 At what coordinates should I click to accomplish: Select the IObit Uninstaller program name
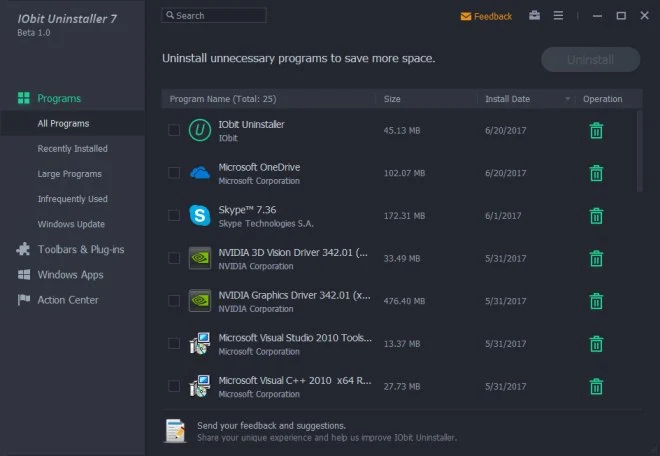(x=251, y=125)
